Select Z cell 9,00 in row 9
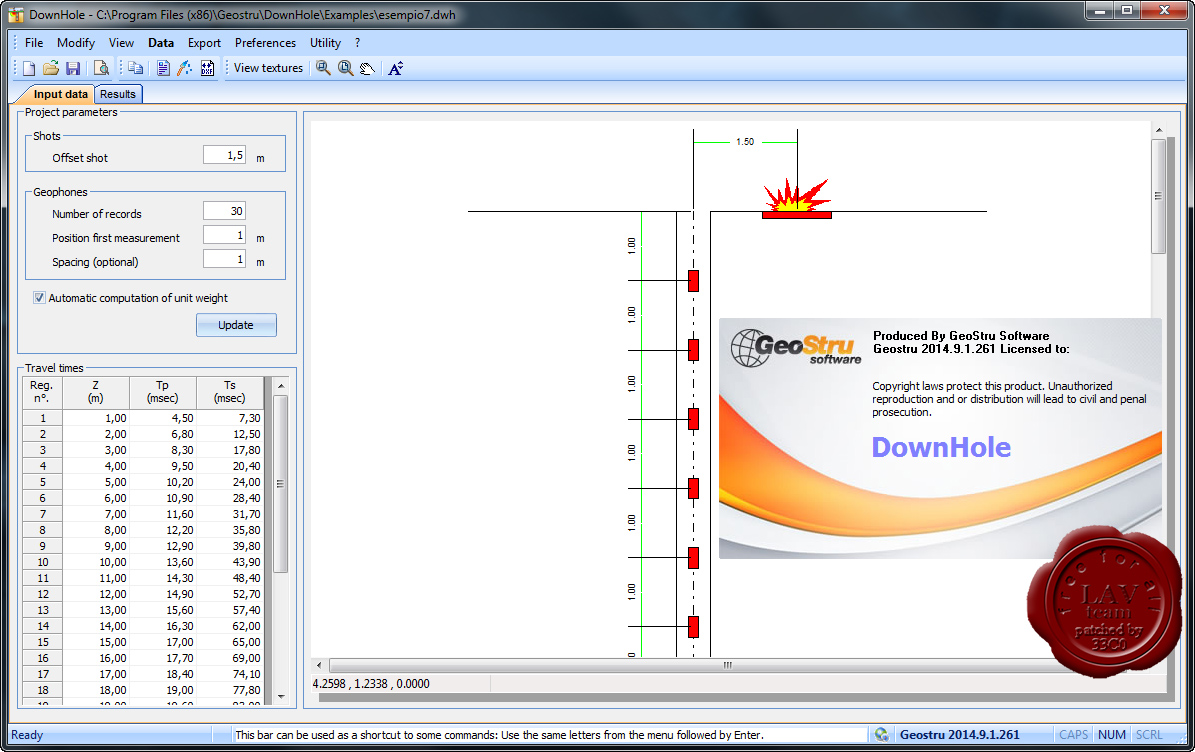The image size is (1195, 752). point(96,546)
